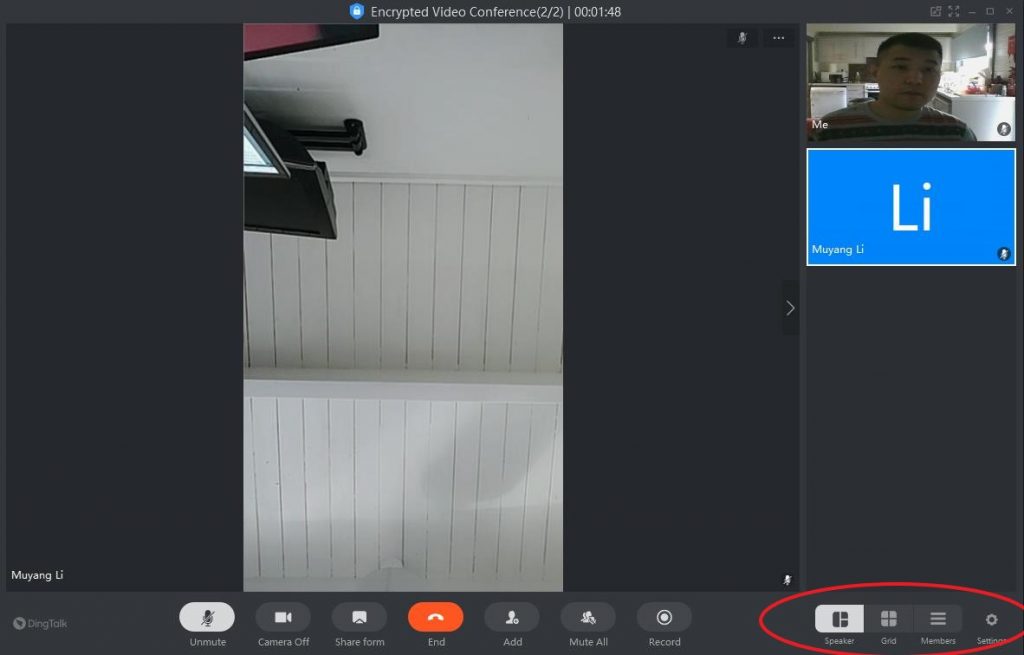Mute all participants
1024x655 pixels.
(588, 617)
